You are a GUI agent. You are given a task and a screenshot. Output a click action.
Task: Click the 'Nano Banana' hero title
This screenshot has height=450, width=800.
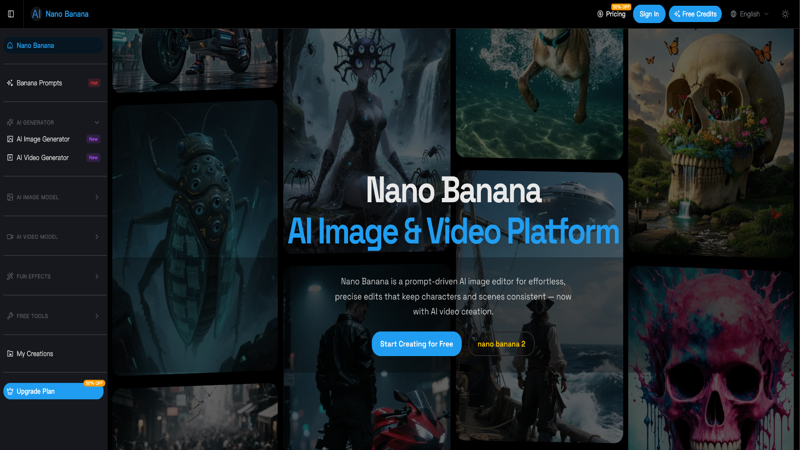(x=453, y=190)
